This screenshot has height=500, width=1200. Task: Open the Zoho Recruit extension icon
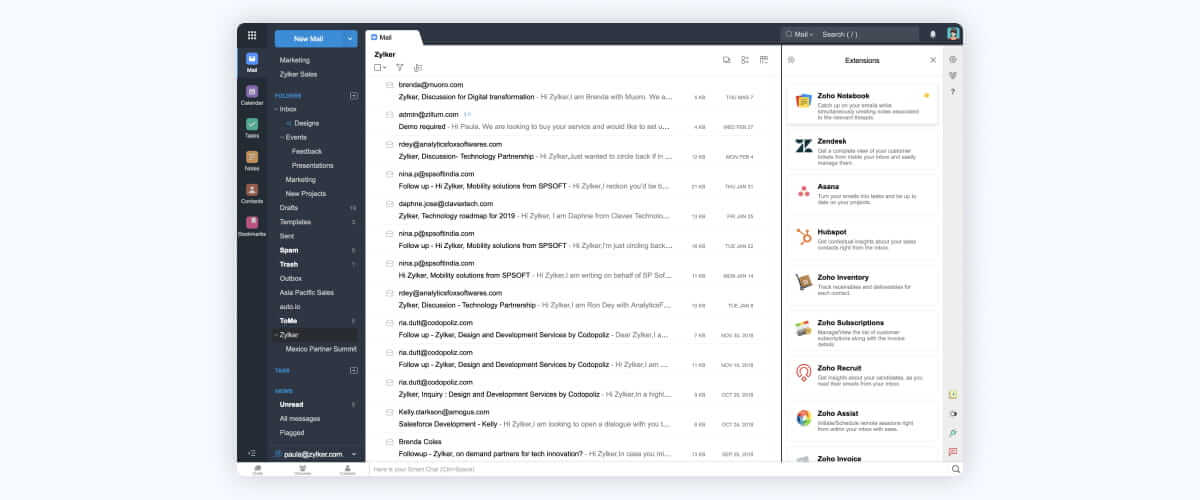click(803, 373)
